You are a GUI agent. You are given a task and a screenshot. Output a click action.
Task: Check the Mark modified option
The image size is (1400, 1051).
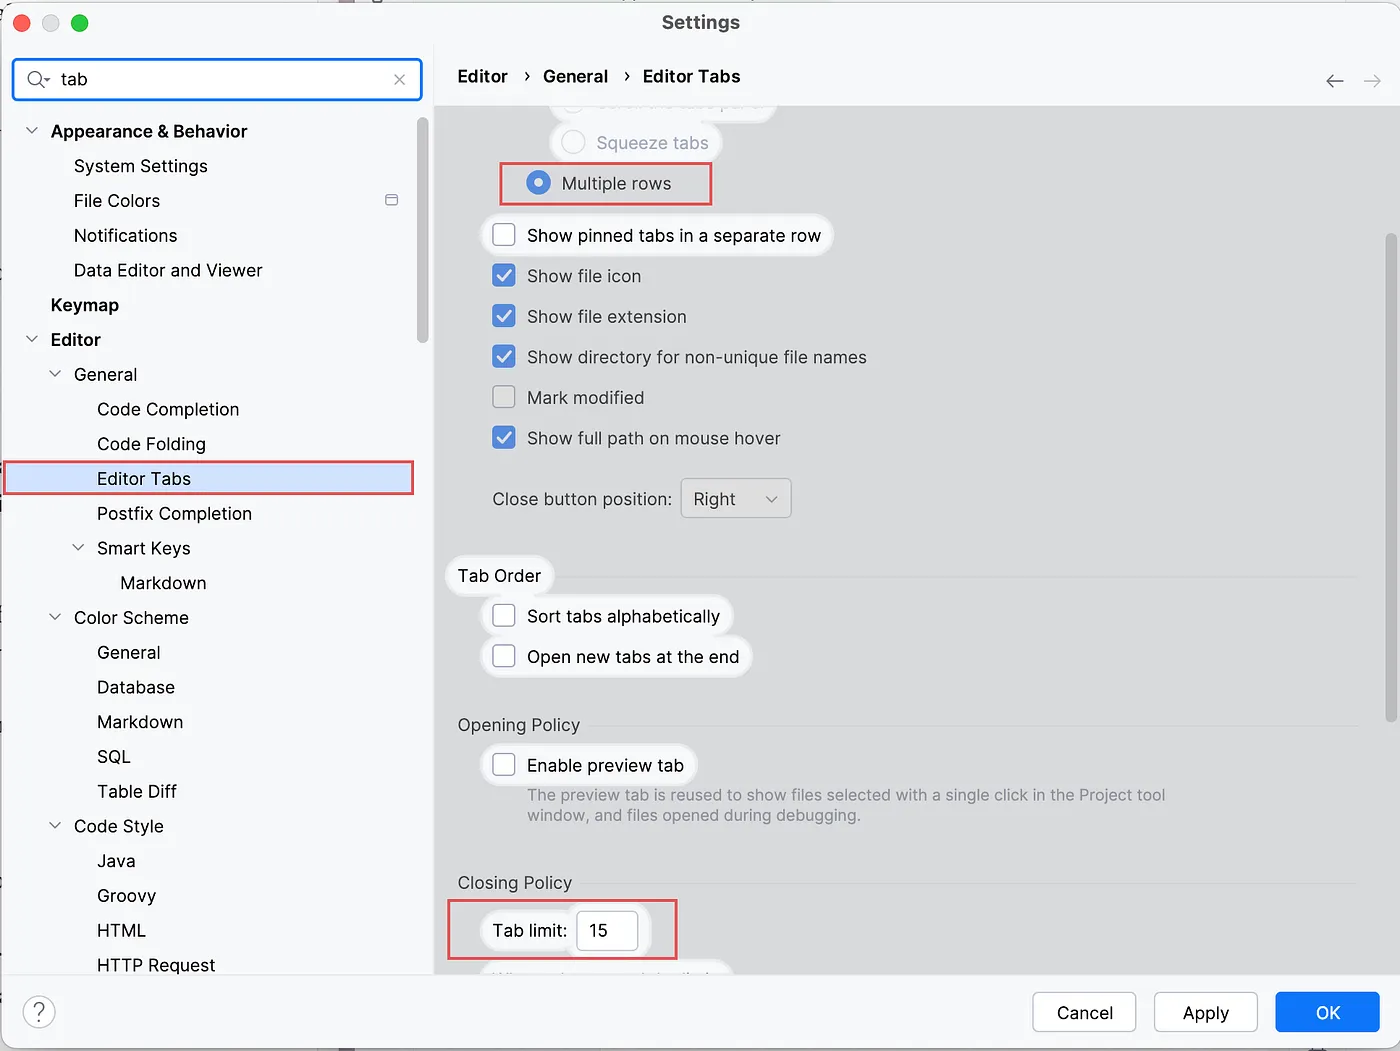pyautogui.click(x=503, y=397)
